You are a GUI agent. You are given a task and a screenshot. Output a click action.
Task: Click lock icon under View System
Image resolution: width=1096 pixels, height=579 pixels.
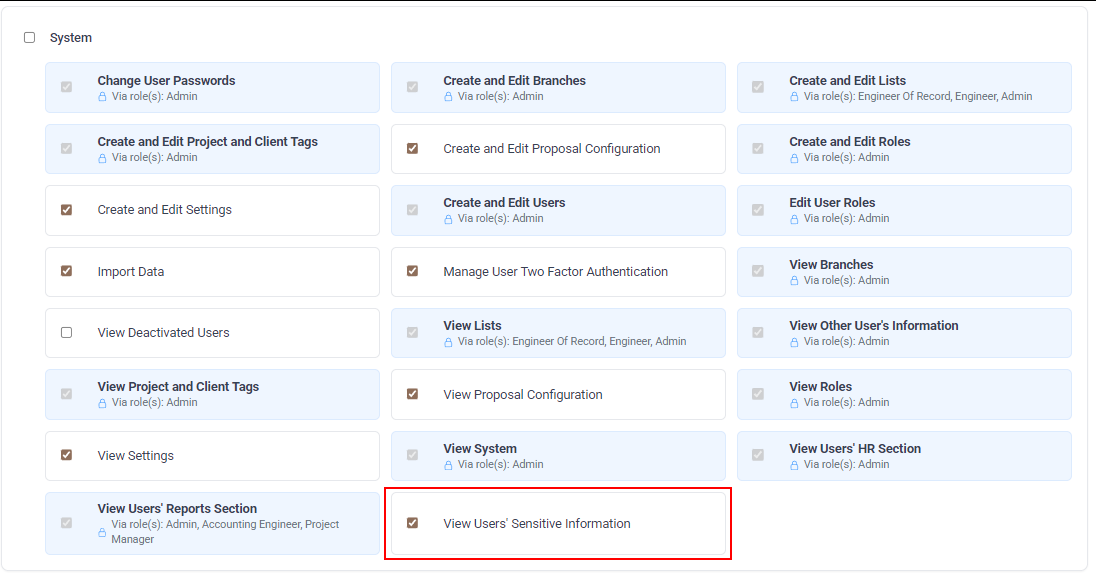[448, 465]
